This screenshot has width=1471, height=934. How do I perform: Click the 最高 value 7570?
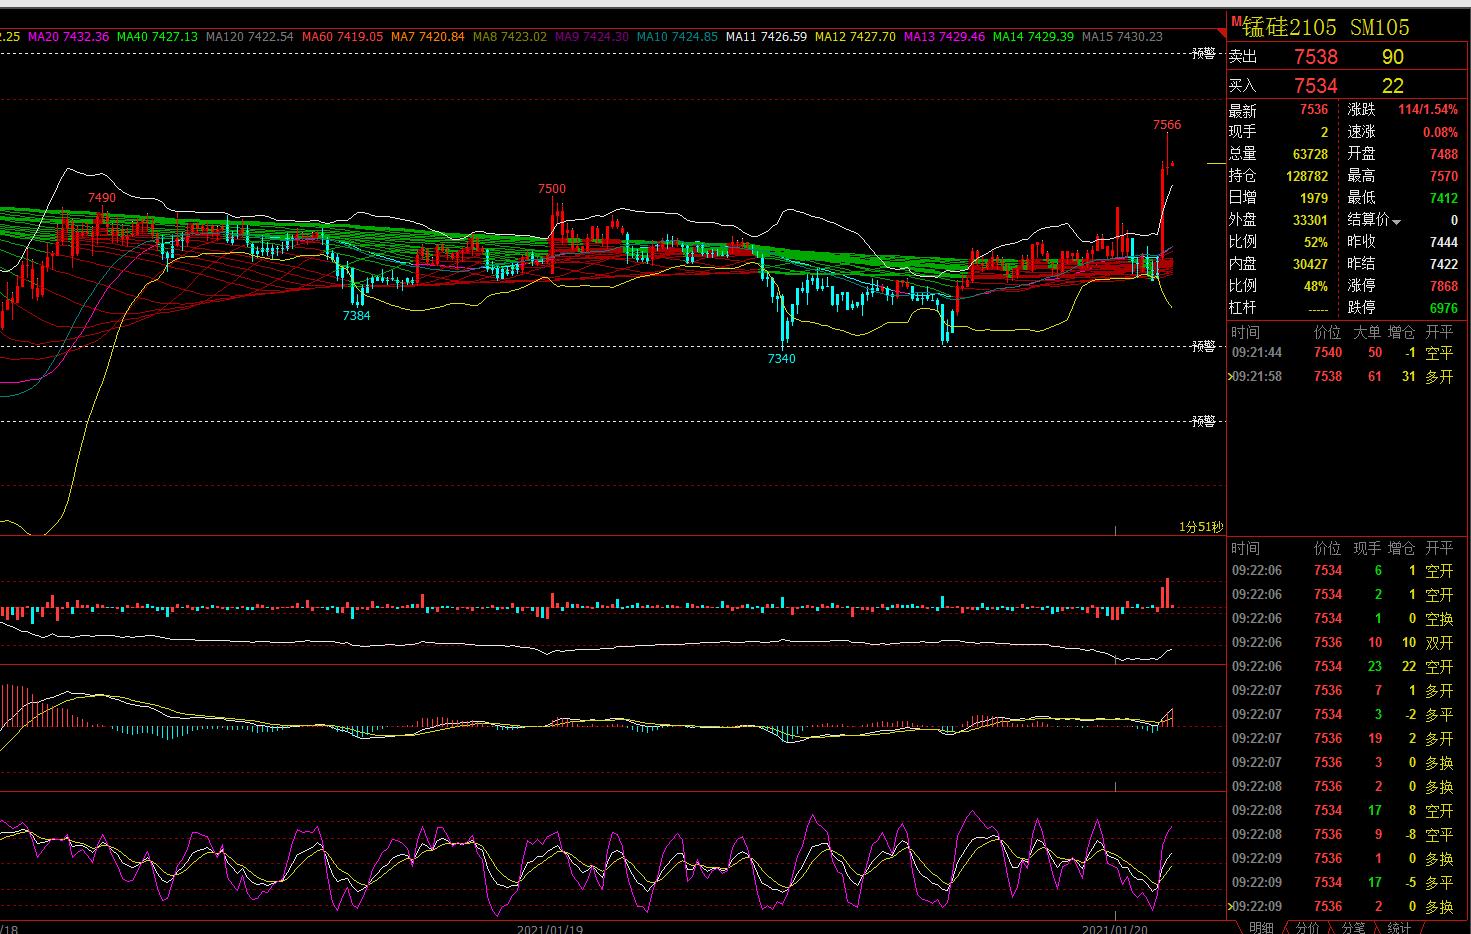(x=1444, y=176)
